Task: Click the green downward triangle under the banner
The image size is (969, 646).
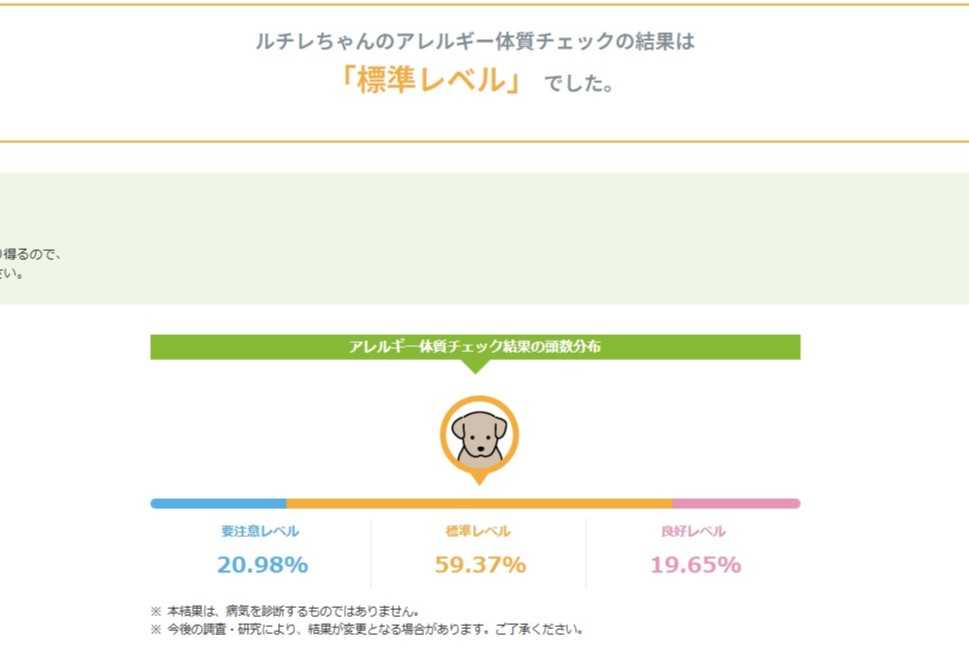Action: click(x=476, y=366)
